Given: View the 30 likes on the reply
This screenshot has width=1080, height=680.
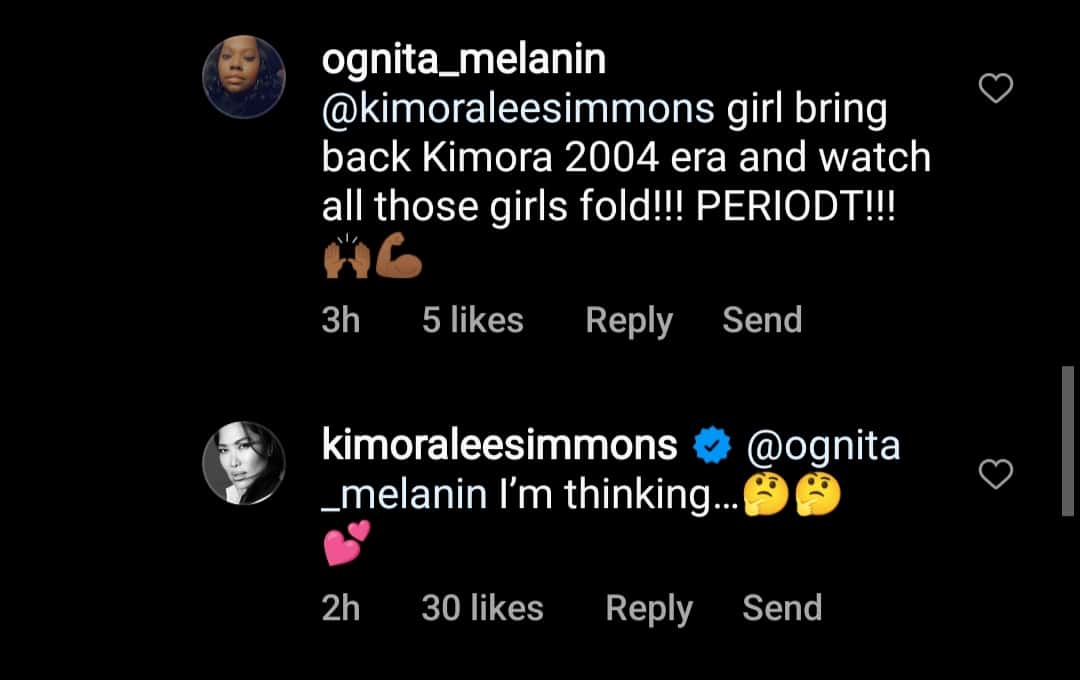Looking at the screenshot, I should pos(483,607).
